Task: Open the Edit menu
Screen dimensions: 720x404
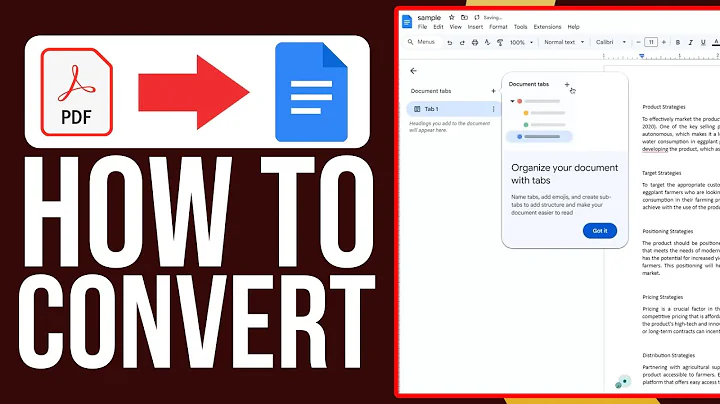Action: coord(439,27)
